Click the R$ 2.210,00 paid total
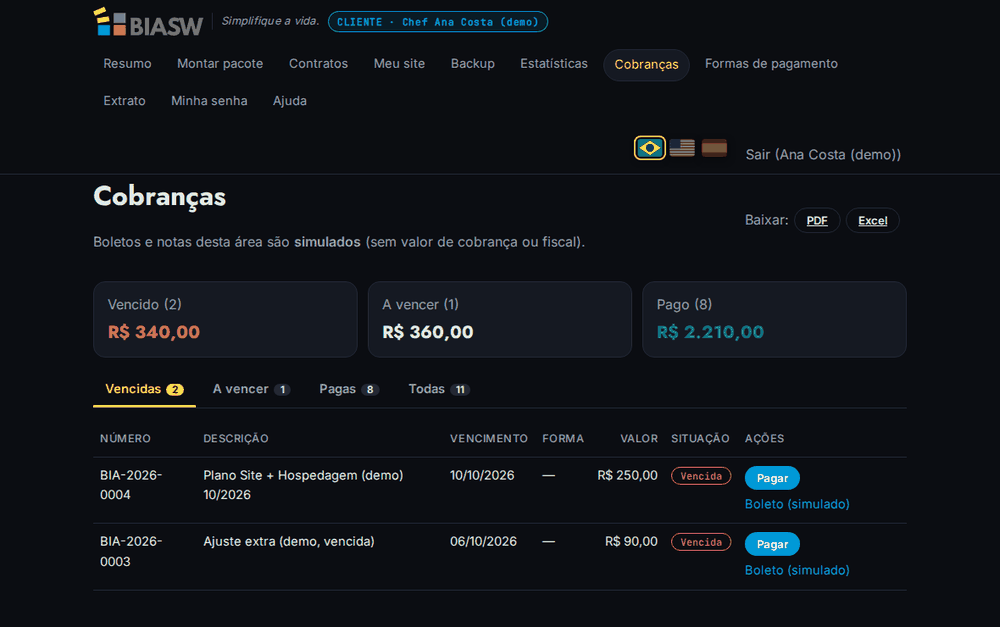The height and width of the screenshot is (627, 1000). 710,332
